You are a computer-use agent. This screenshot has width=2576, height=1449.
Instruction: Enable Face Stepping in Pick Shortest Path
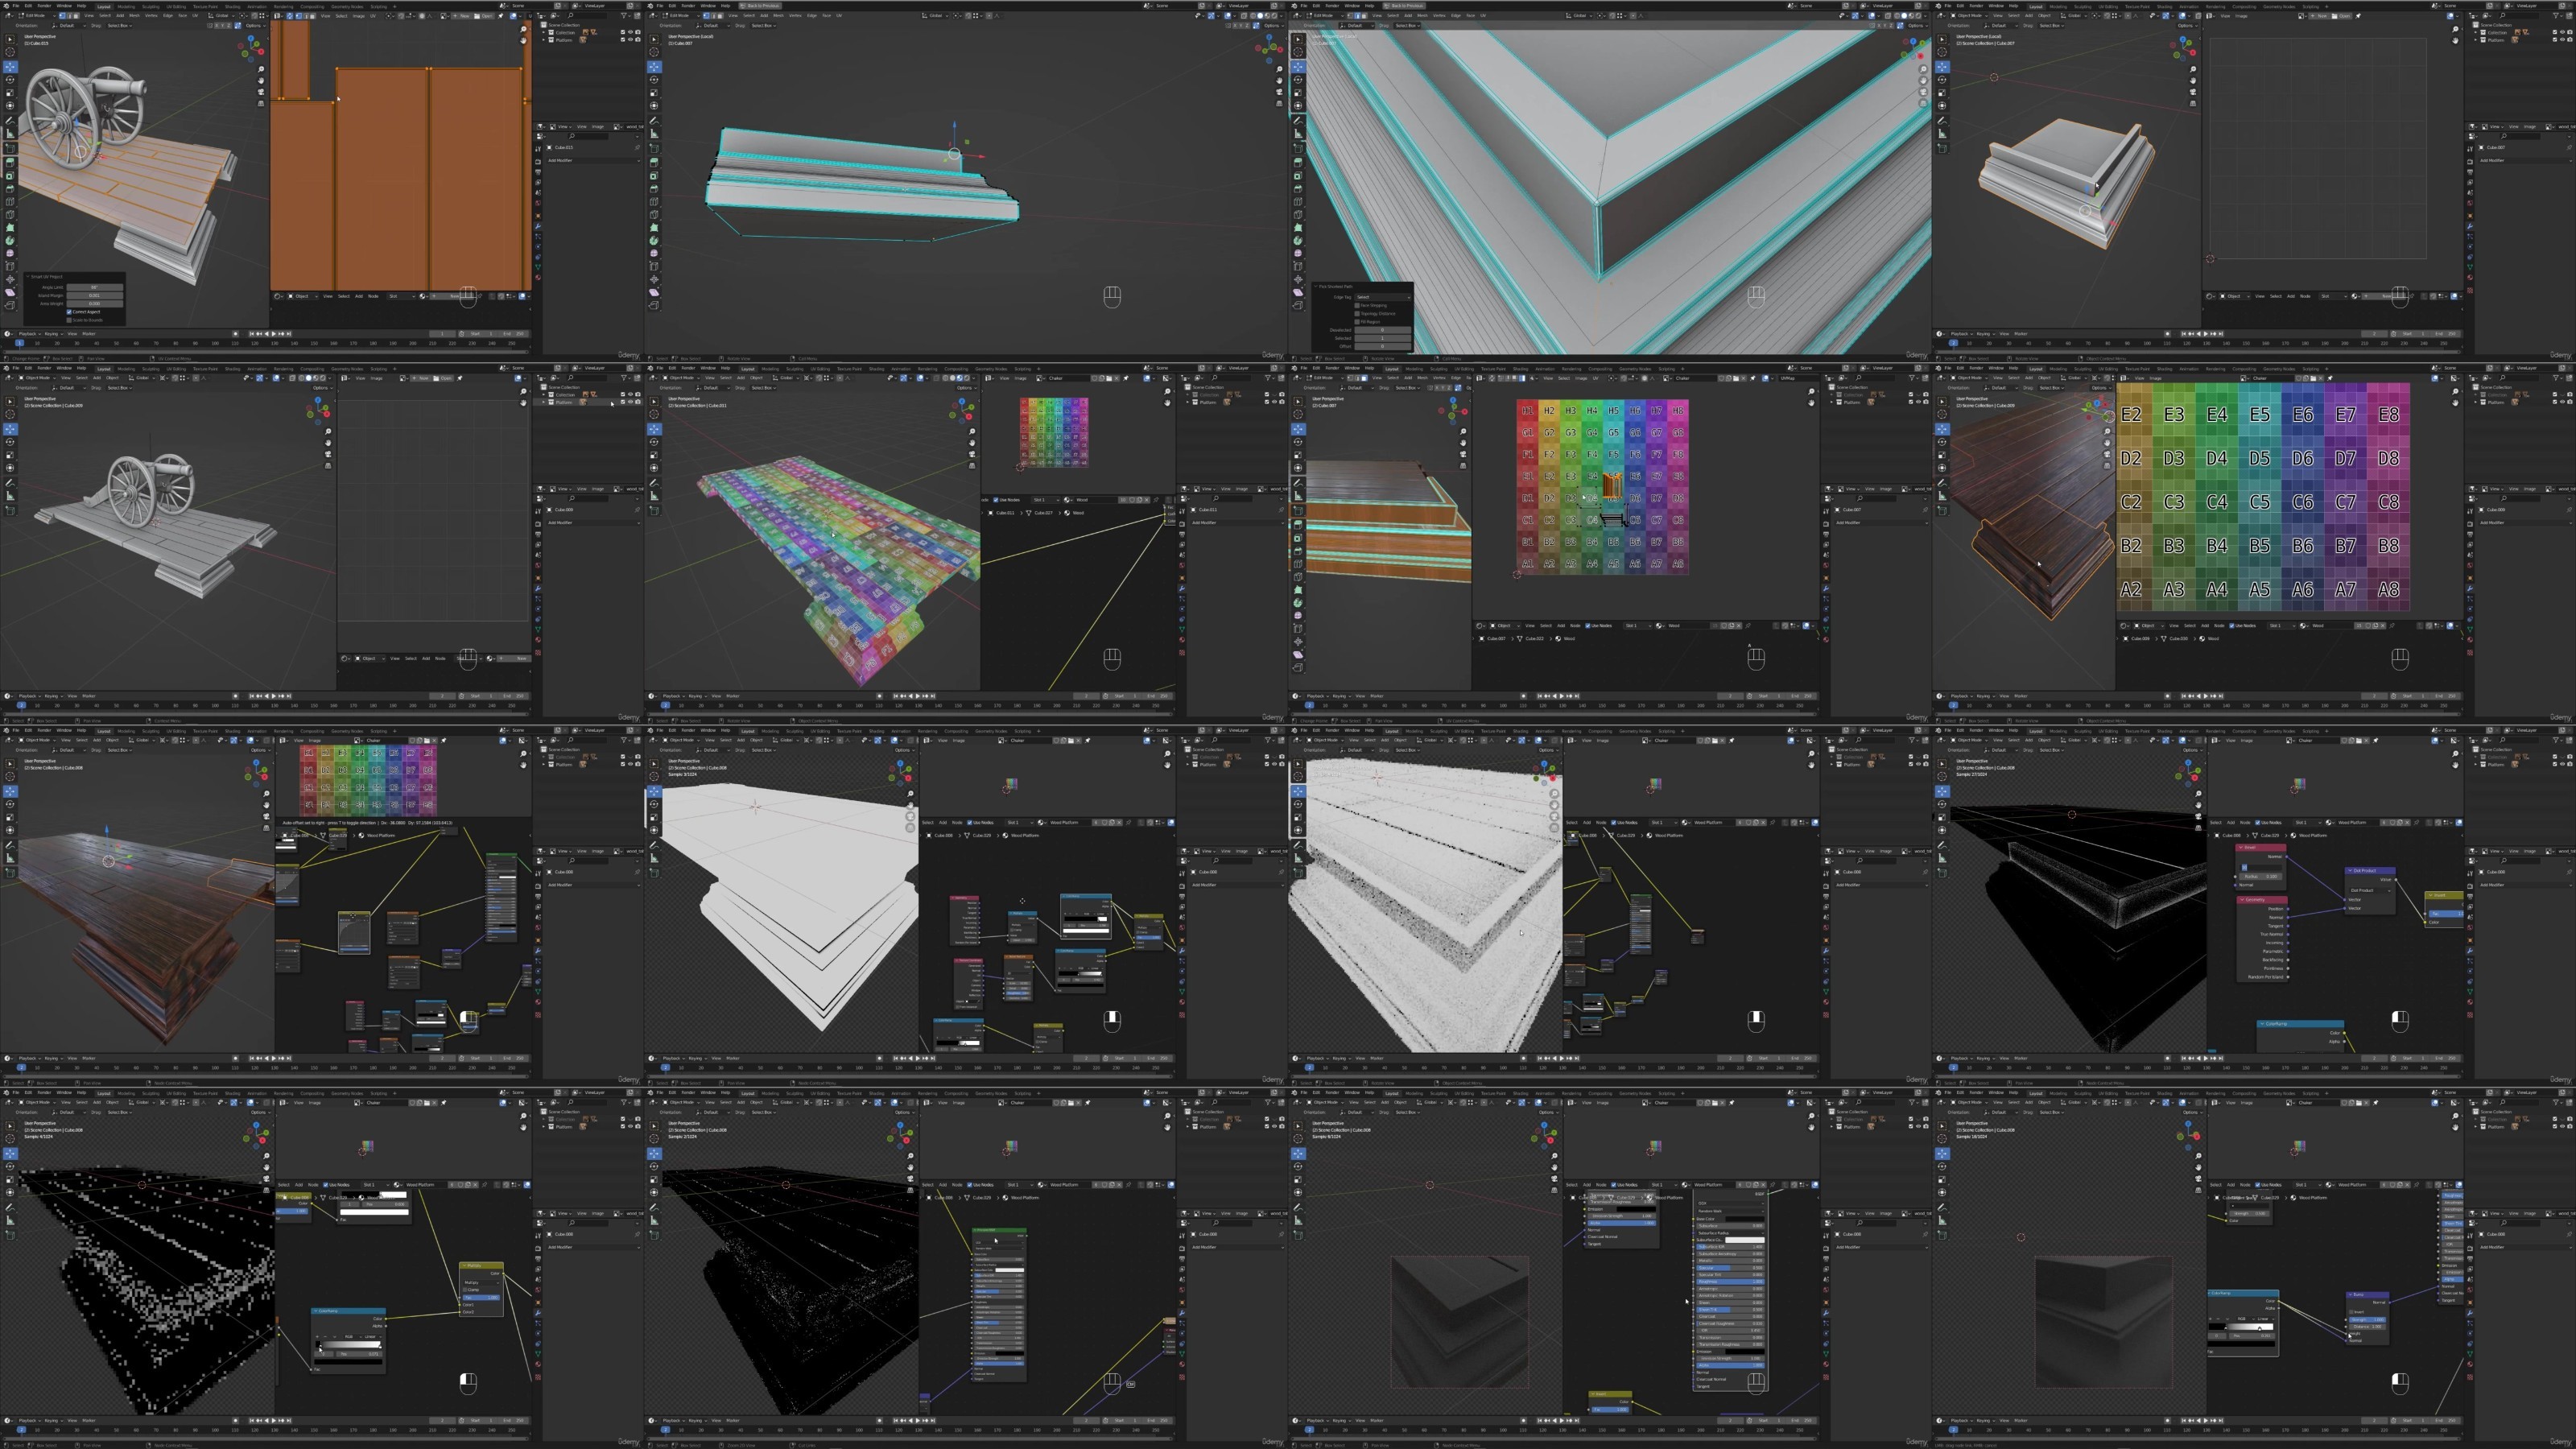tap(1358, 306)
